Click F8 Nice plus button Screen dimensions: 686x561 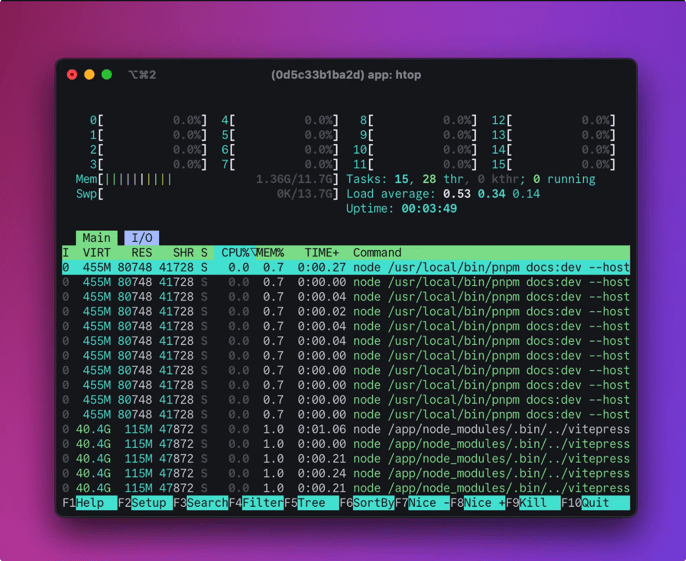click(x=478, y=503)
